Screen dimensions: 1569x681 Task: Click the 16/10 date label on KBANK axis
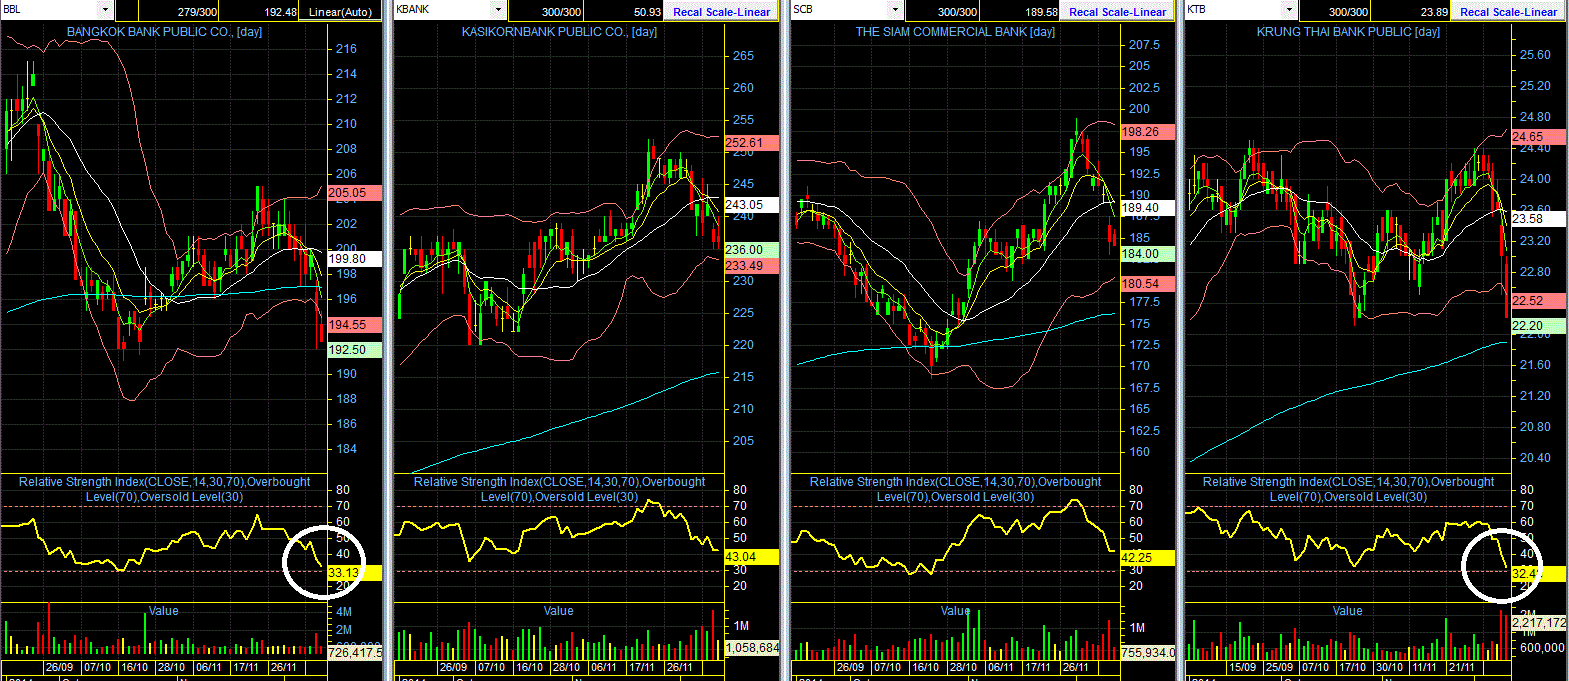pos(529,667)
